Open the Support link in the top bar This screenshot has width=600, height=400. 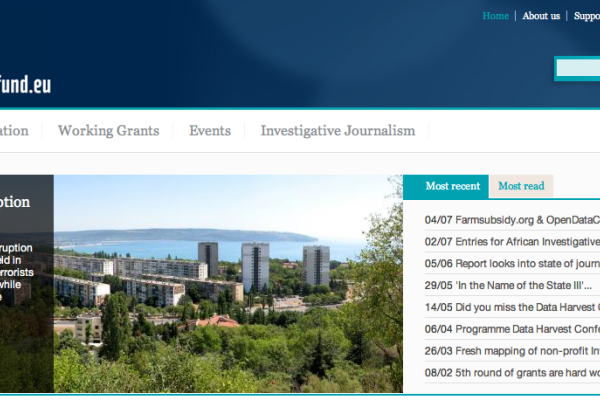point(586,16)
